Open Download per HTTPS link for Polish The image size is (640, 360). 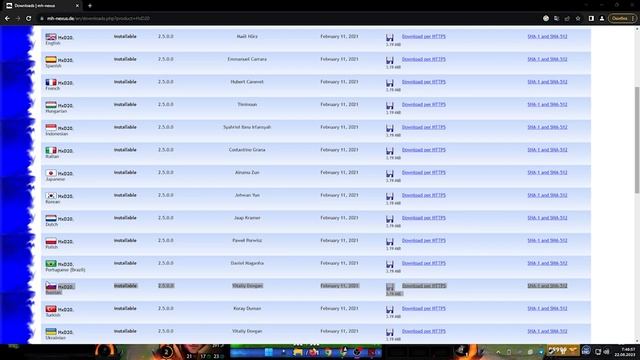click(424, 240)
